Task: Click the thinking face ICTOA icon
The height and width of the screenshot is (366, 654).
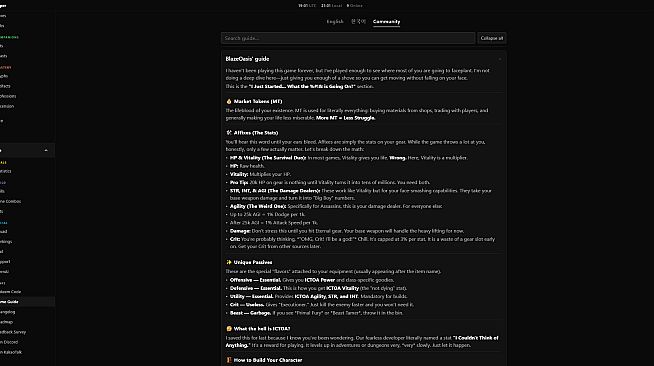Action: point(229,328)
